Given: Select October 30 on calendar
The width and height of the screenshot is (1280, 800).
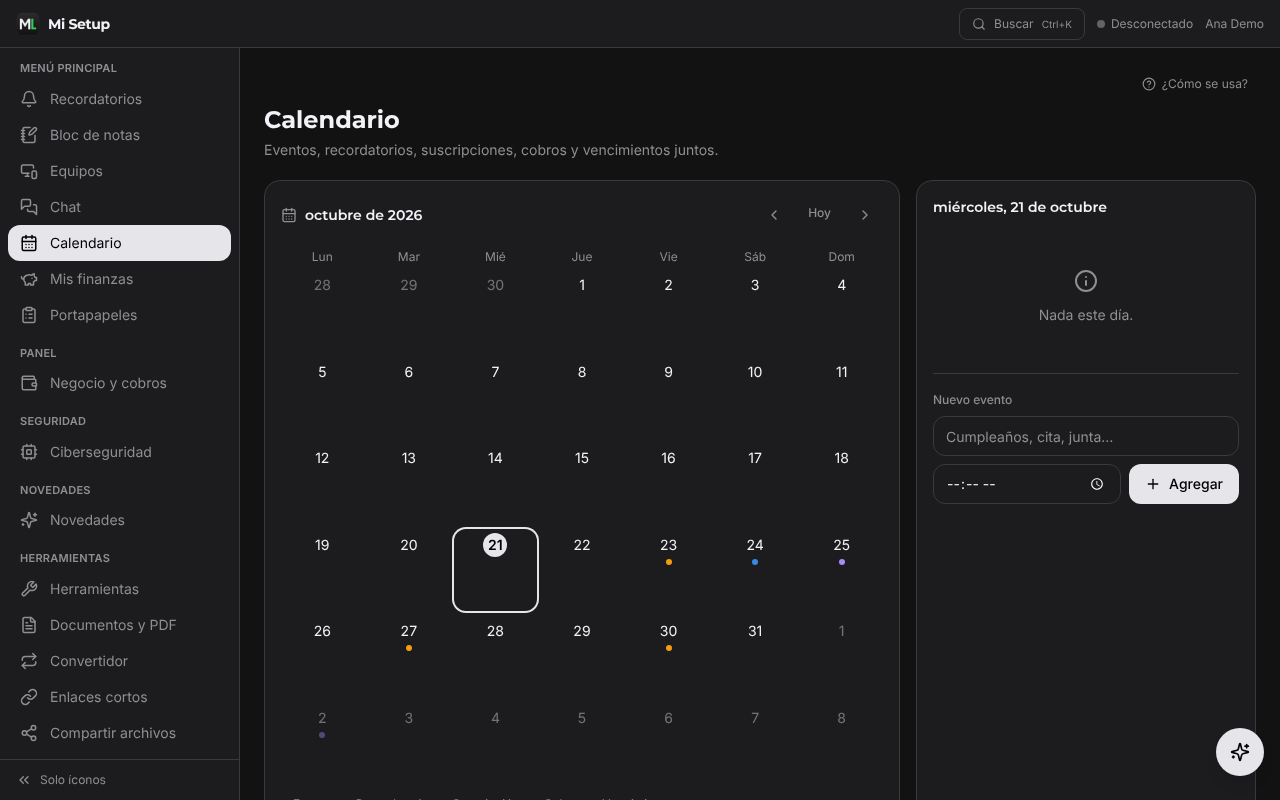Looking at the screenshot, I should click(668, 656).
